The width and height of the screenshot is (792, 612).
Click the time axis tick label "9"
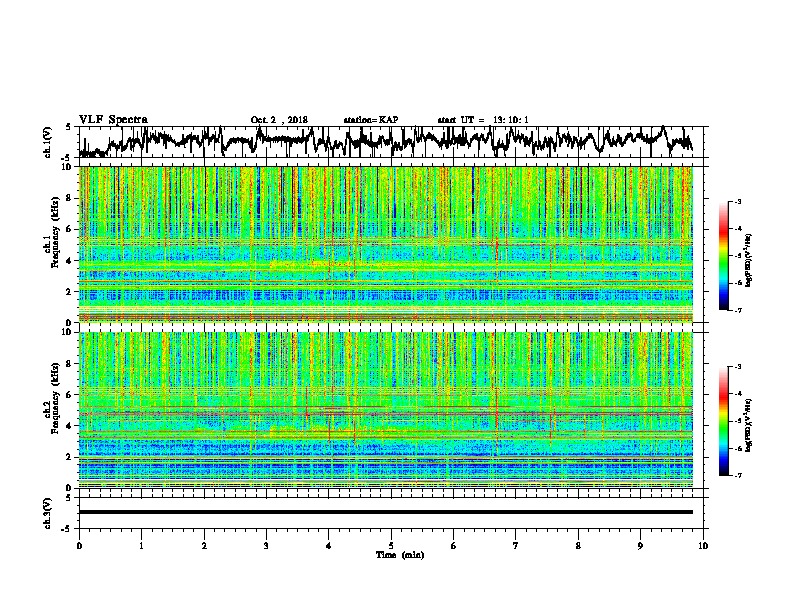640,546
